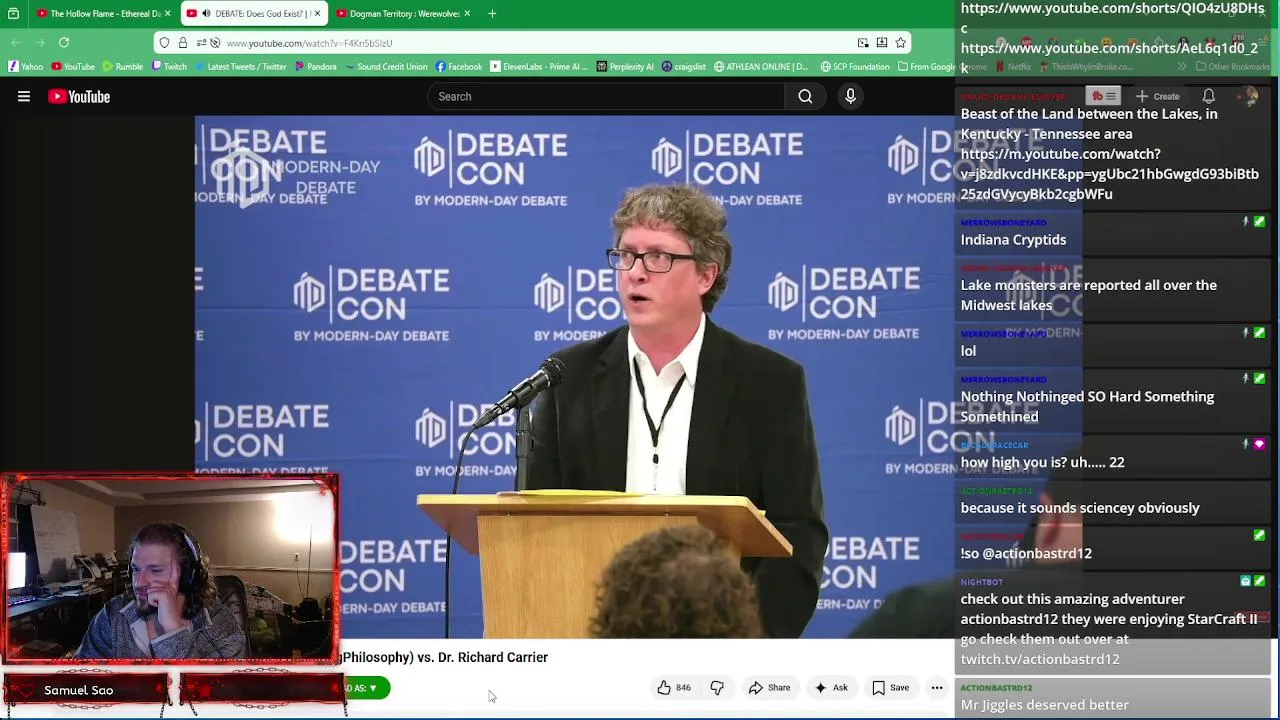This screenshot has height=720, width=1280.
Task: Open YouTube guide hamburger menu
Action: (x=24, y=97)
